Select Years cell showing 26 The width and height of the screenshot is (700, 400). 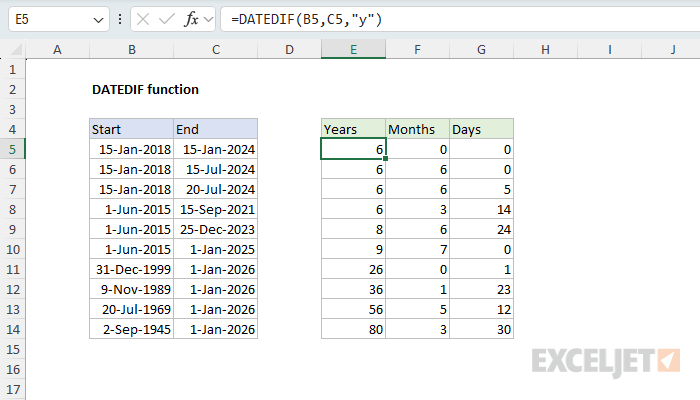coord(354,270)
